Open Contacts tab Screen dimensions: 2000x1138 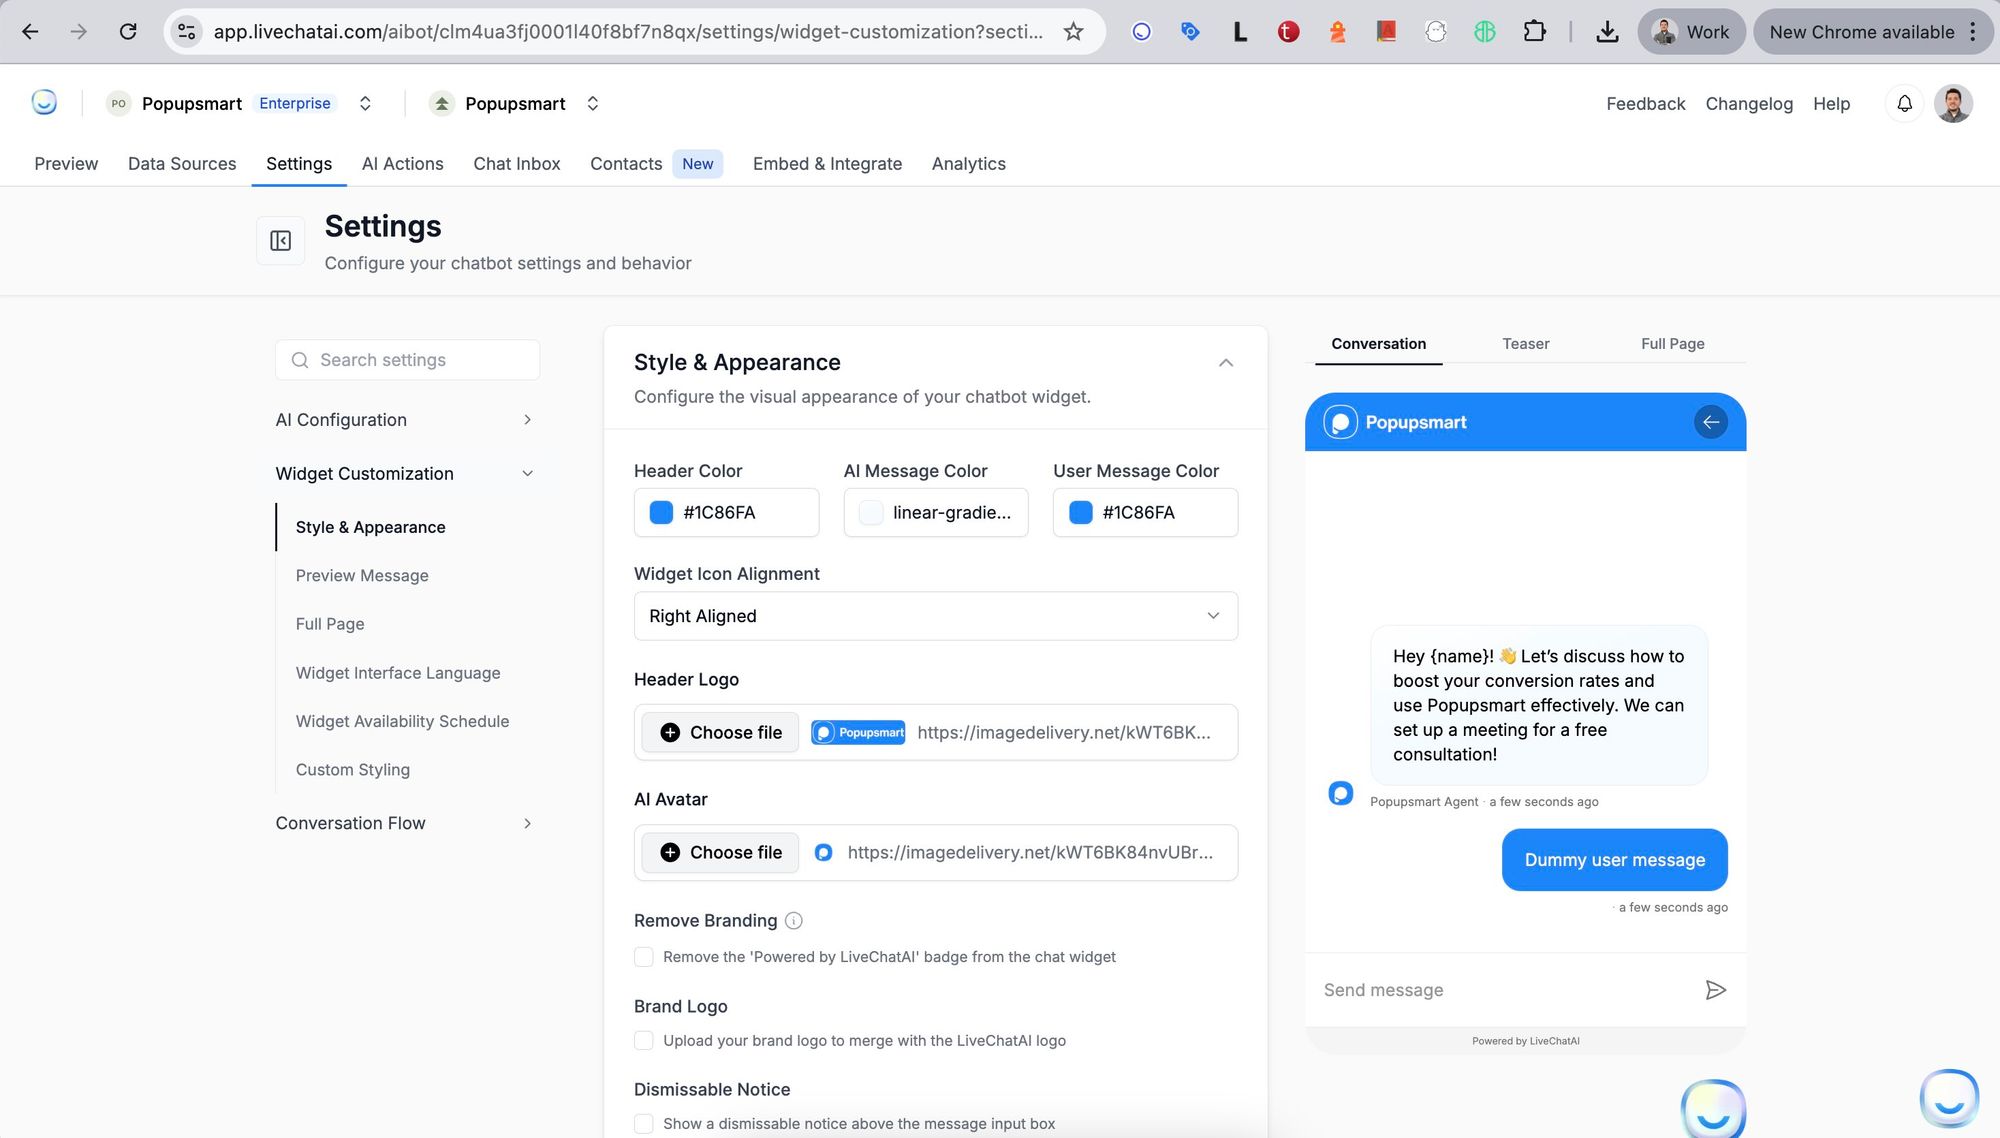626,164
